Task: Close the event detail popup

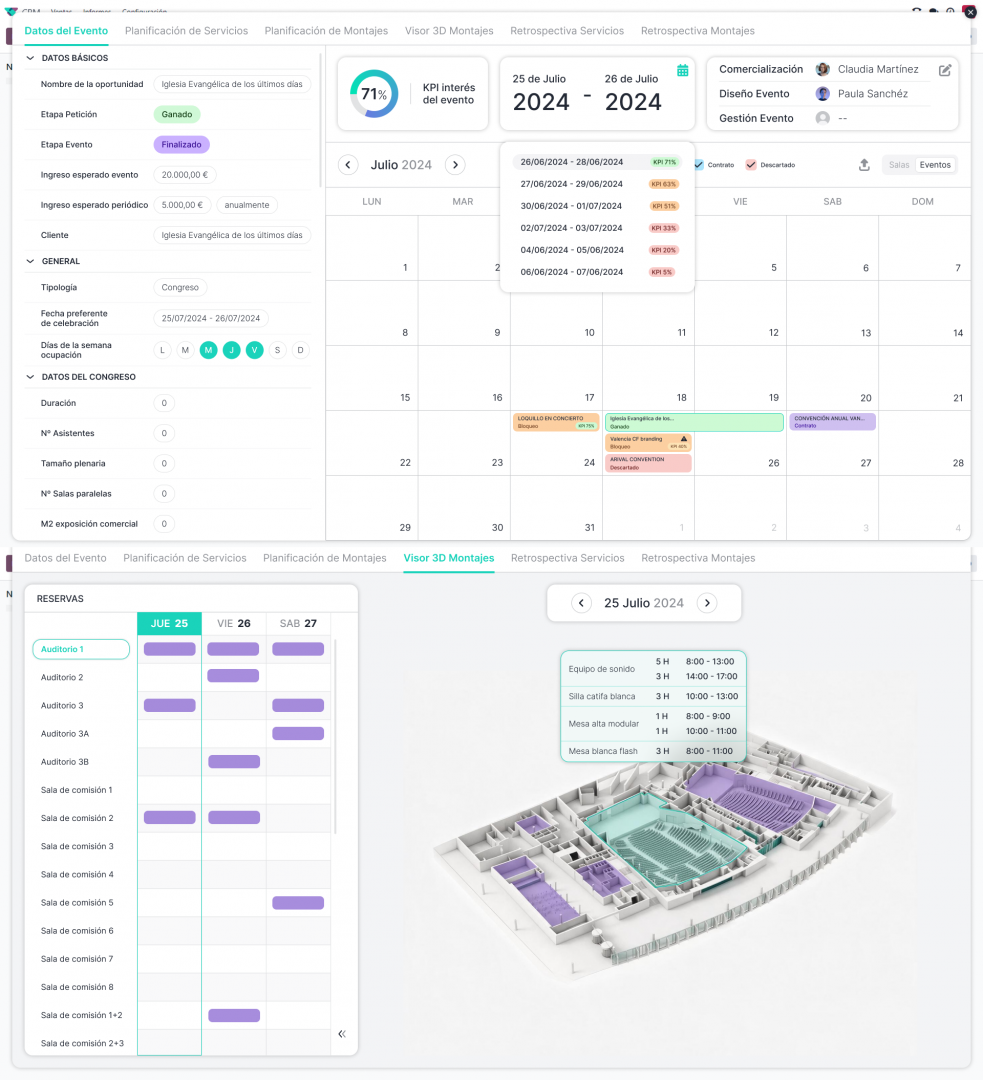Action: tap(970, 12)
